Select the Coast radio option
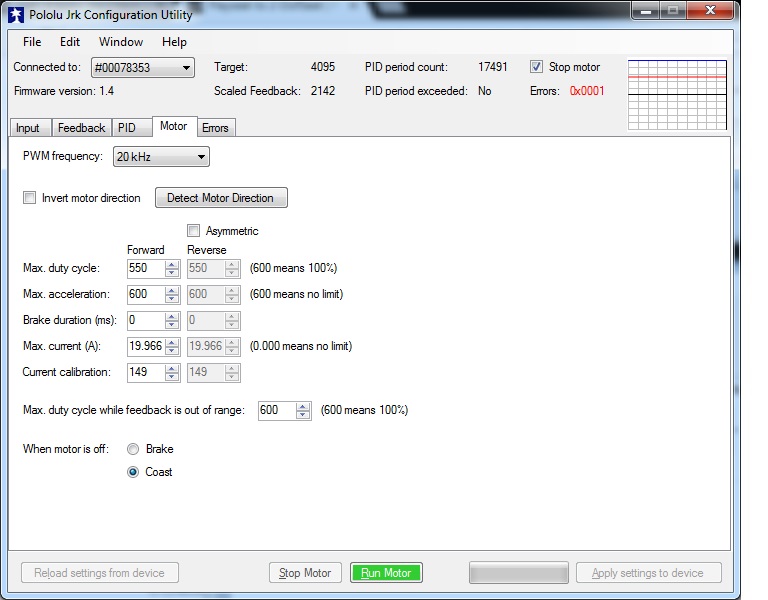The height and width of the screenshot is (600, 768). 133,472
